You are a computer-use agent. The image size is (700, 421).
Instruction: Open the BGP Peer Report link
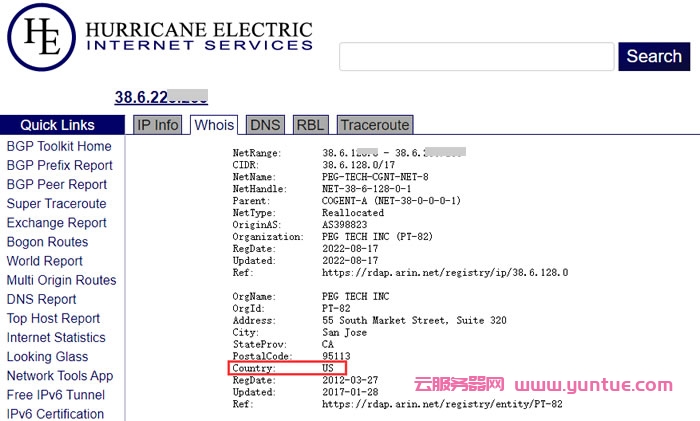(x=57, y=184)
